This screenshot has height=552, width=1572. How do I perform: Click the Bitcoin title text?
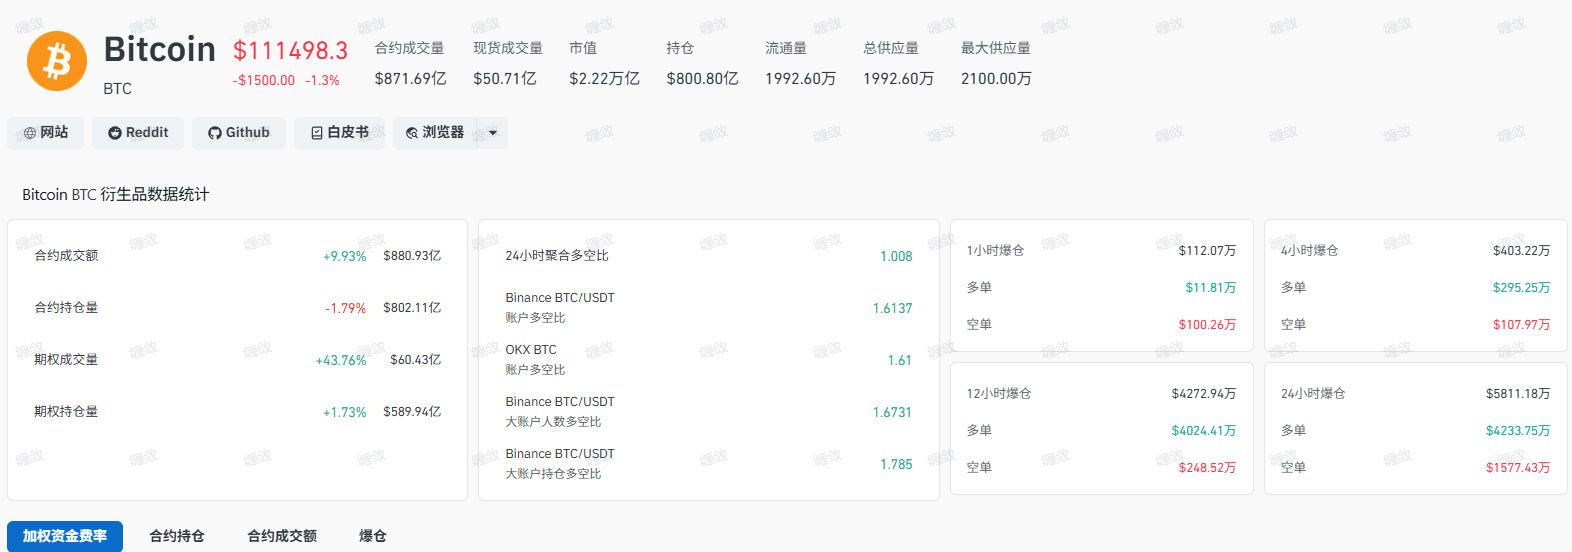[160, 49]
